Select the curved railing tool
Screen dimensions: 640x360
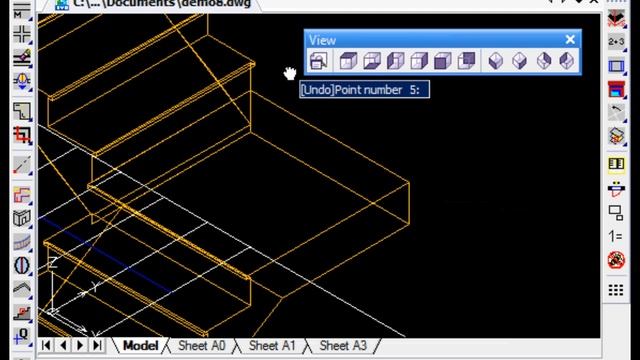[x=22, y=242]
